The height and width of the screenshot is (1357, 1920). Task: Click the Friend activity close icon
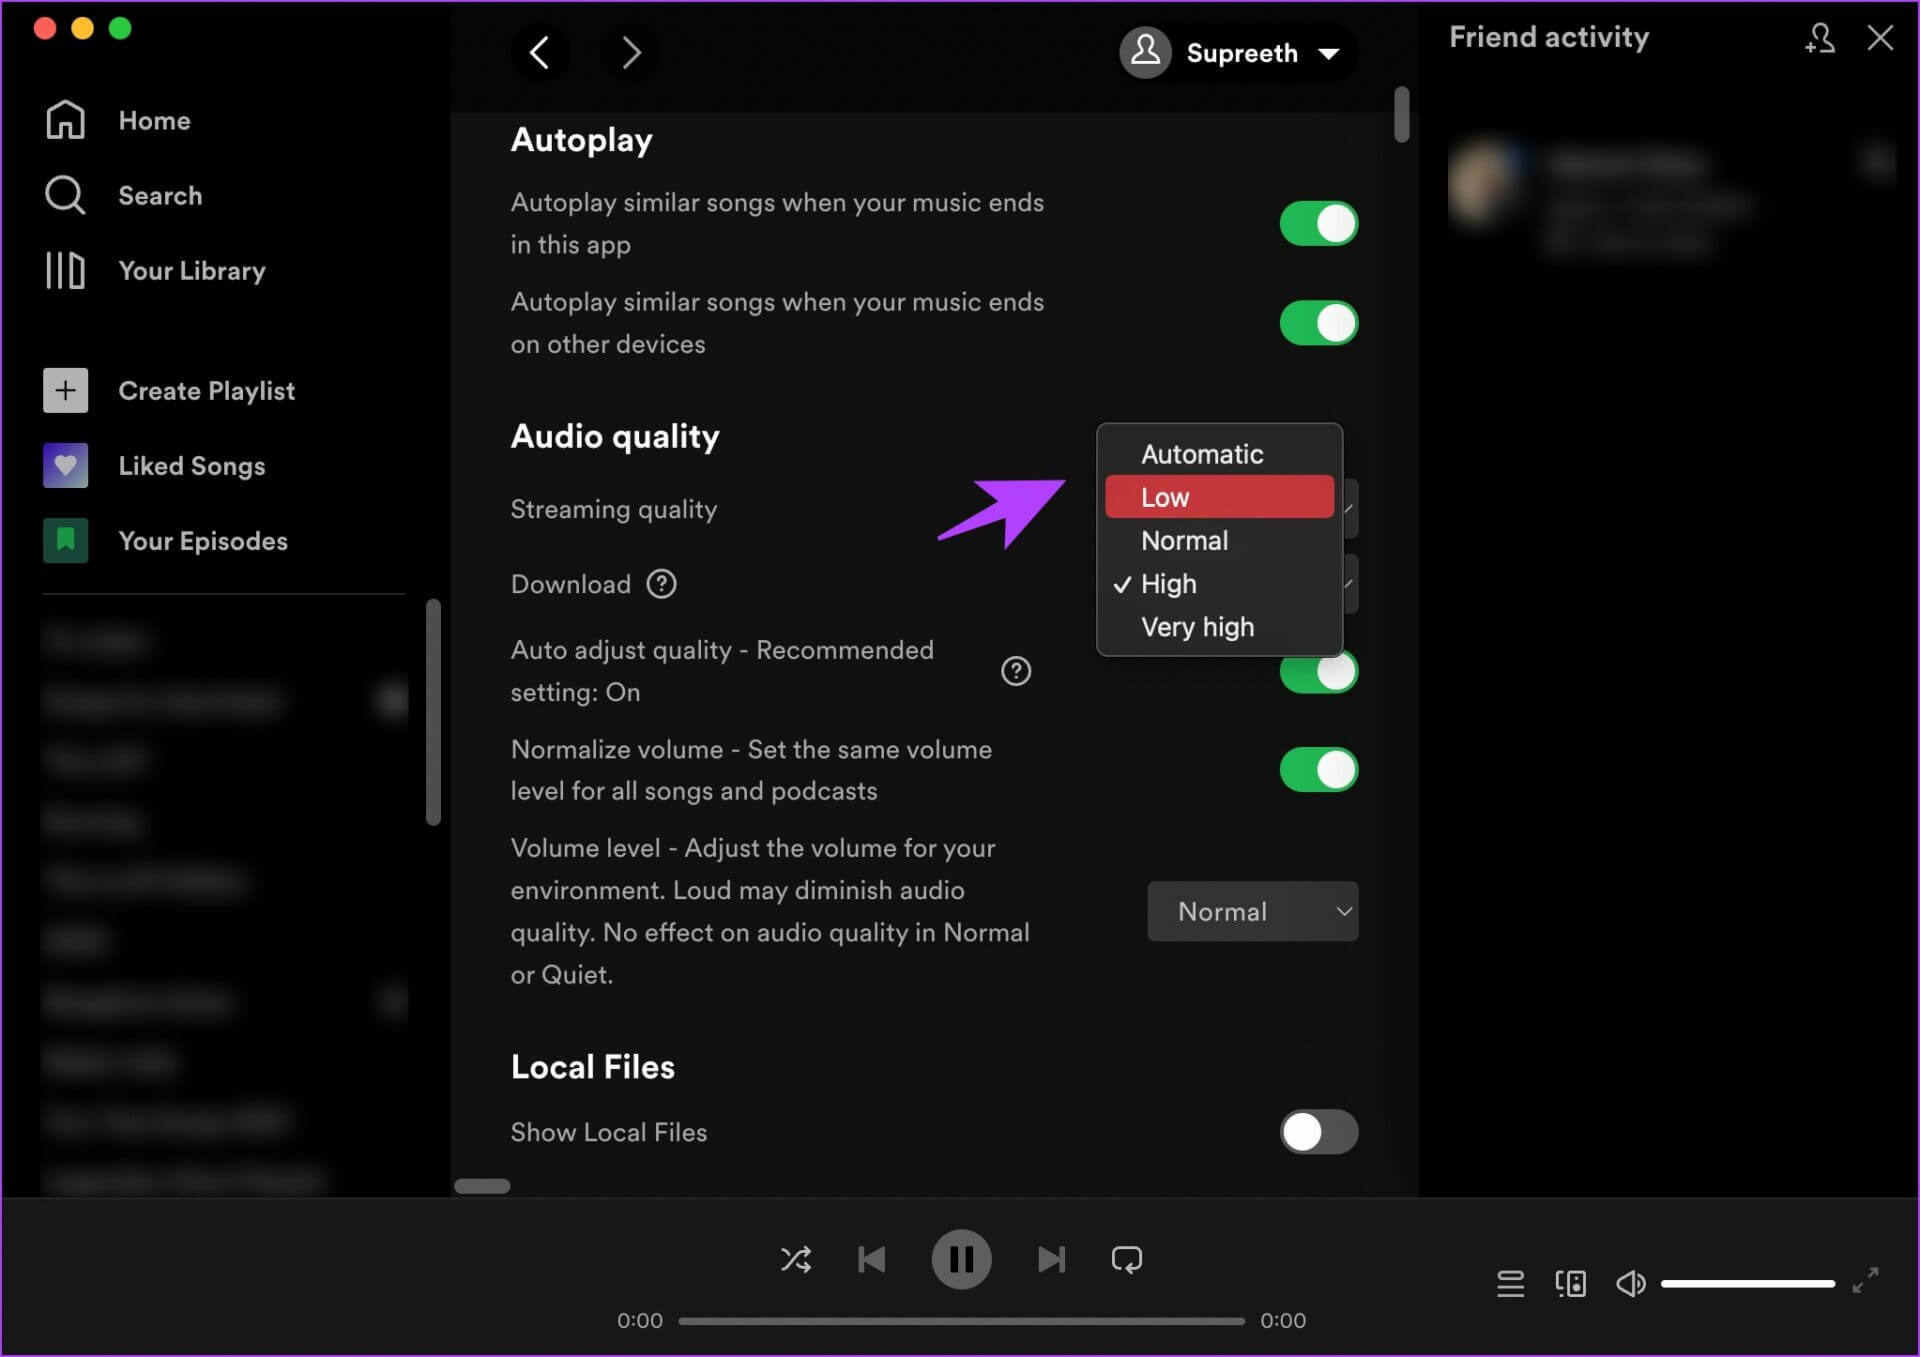tap(1880, 37)
